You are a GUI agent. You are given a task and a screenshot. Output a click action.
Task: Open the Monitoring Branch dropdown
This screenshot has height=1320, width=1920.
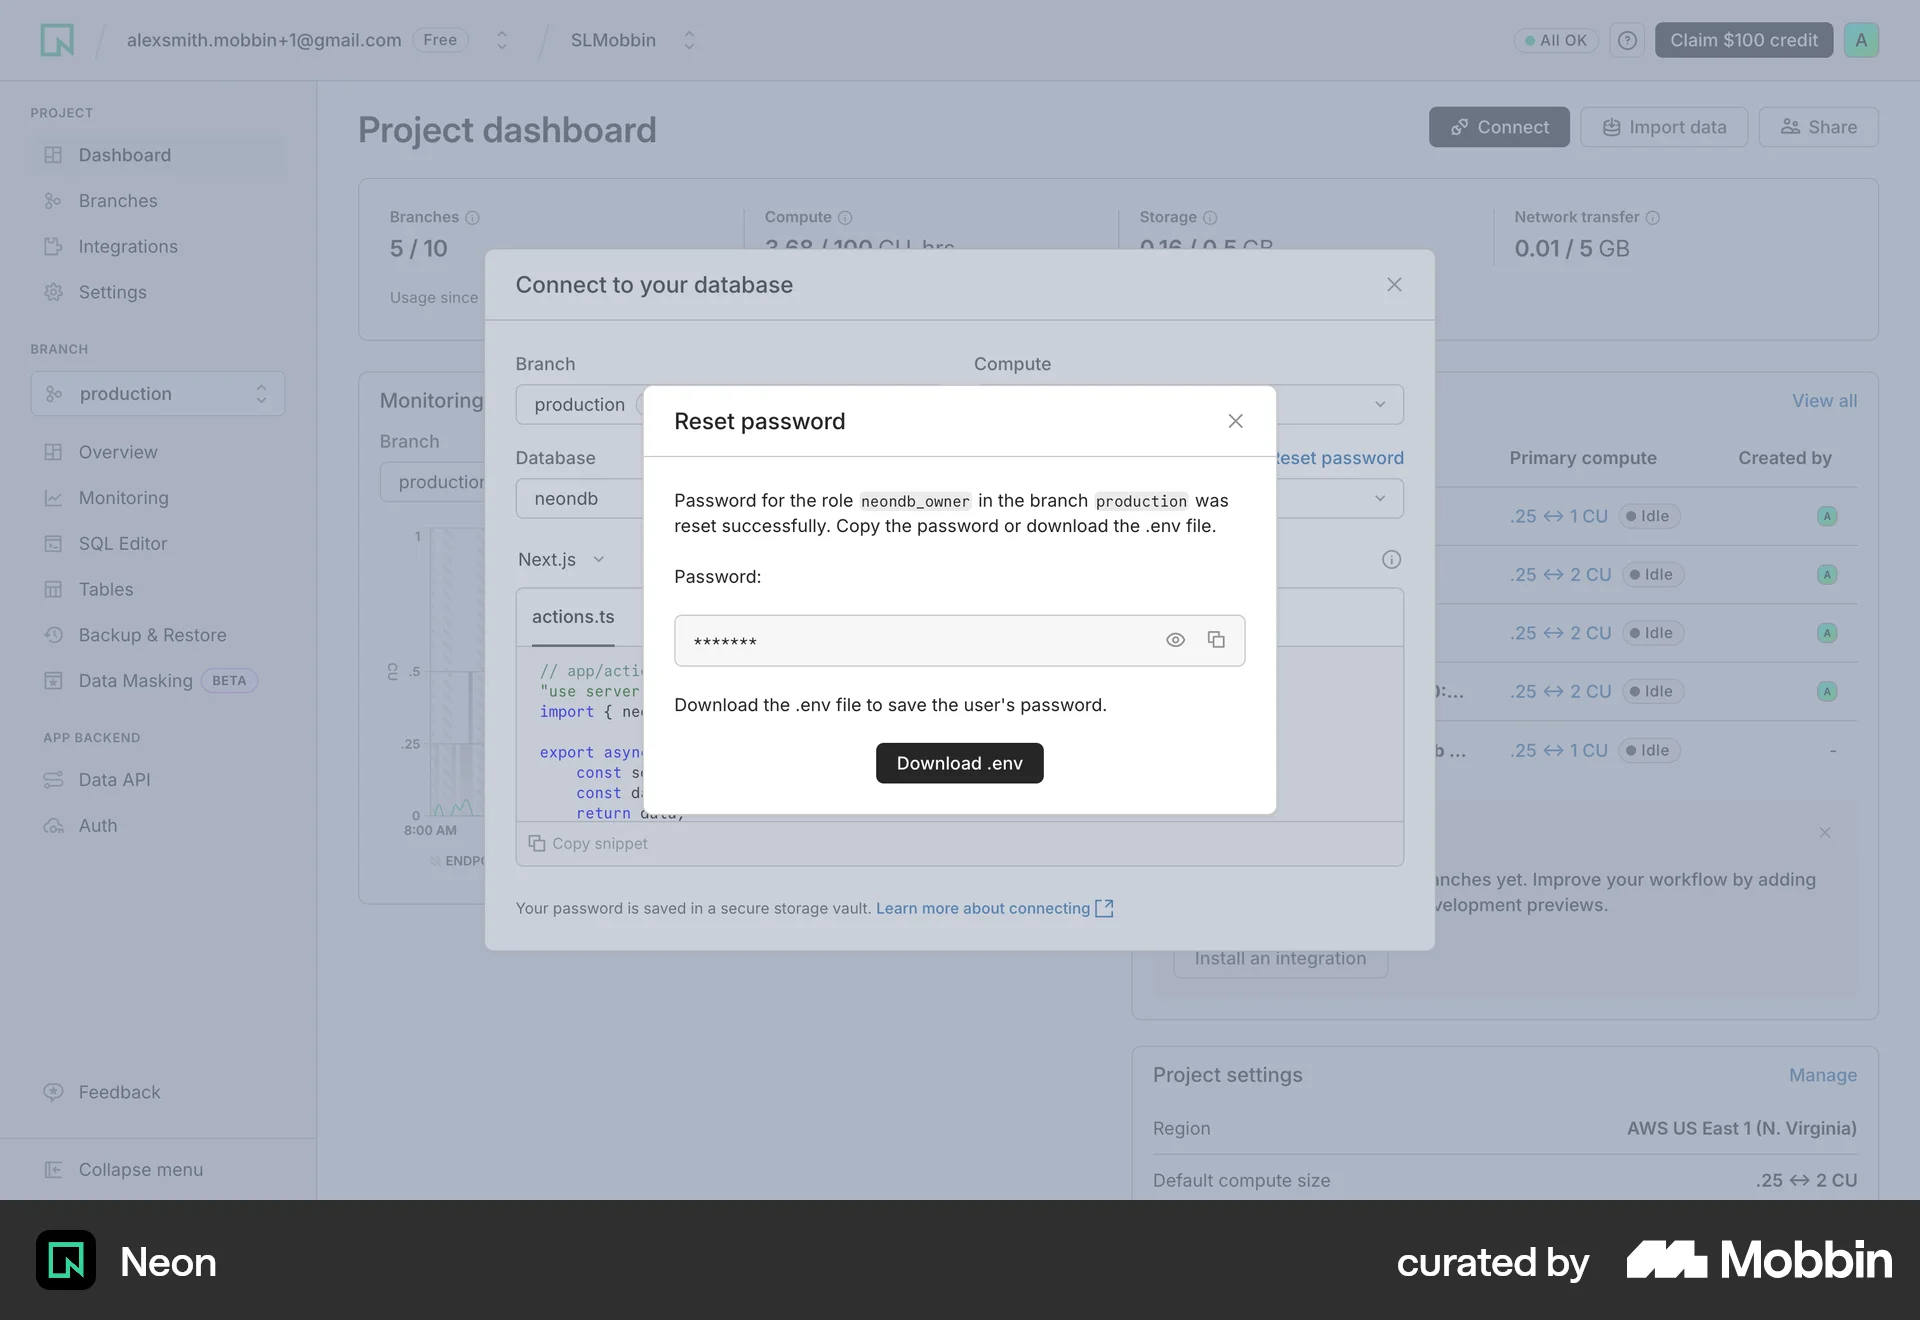pyautogui.click(x=433, y=482)
